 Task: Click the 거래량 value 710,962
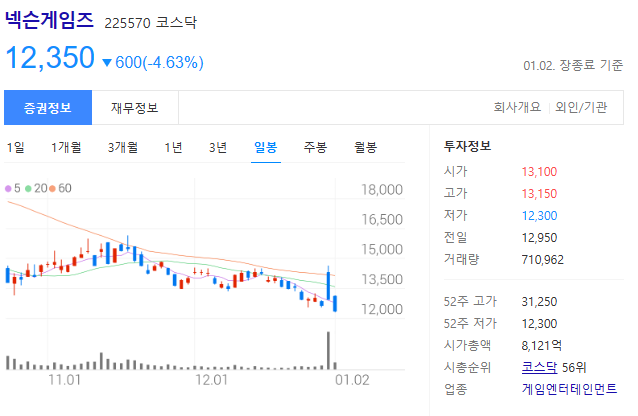point(542,260)
